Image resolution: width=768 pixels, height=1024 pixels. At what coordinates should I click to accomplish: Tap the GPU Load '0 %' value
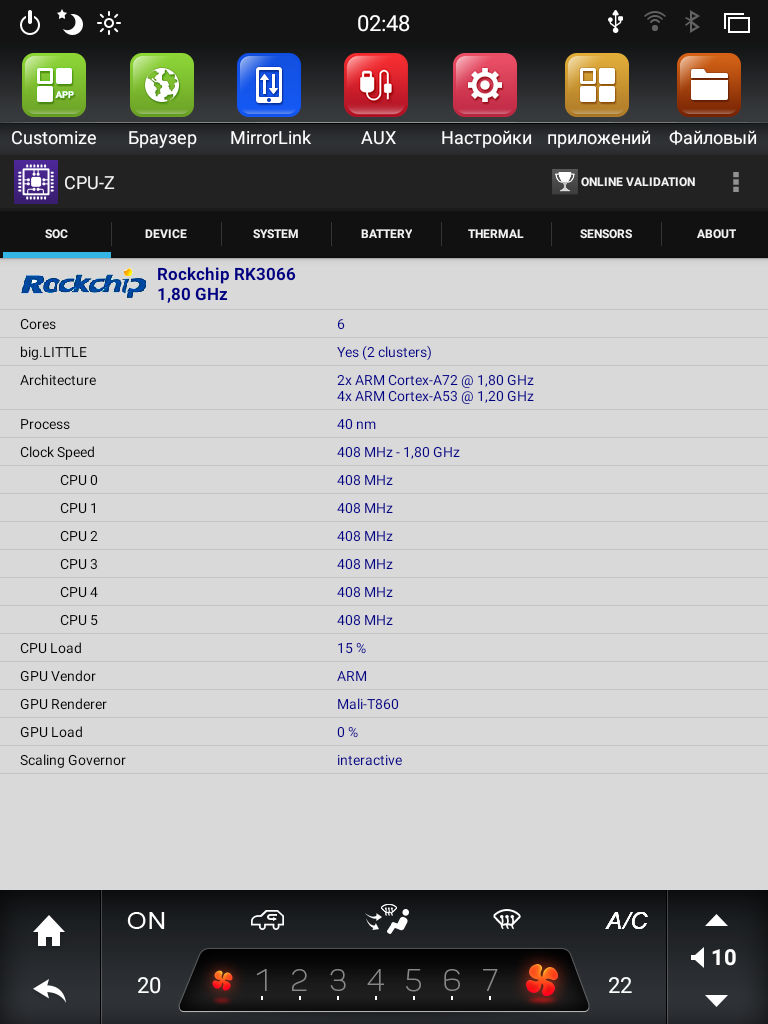pos(347,732)
